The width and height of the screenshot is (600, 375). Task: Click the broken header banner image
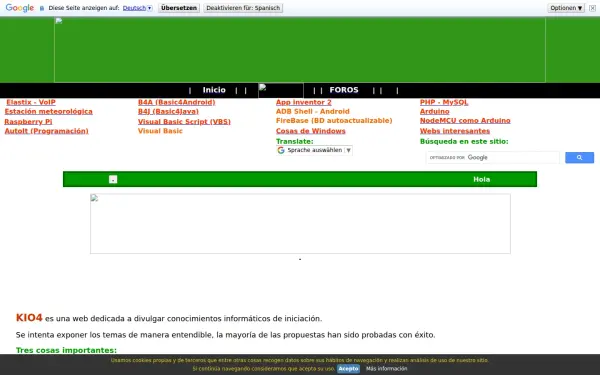tap(300, 50)
